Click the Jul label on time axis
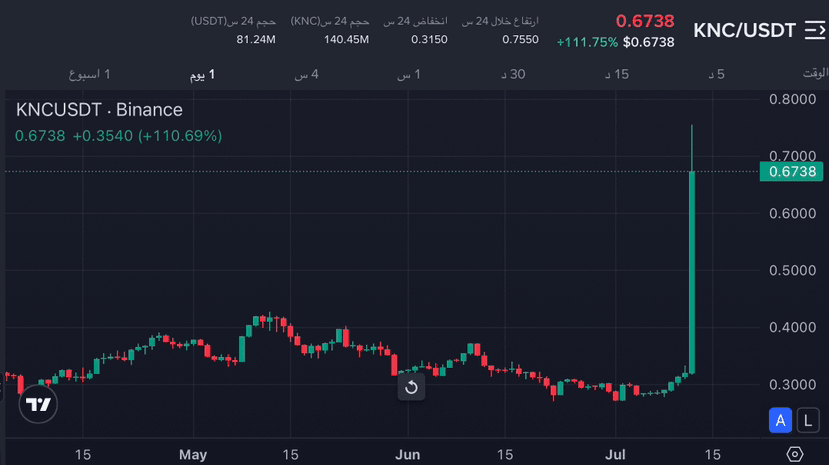 click(x=615, y=454)
